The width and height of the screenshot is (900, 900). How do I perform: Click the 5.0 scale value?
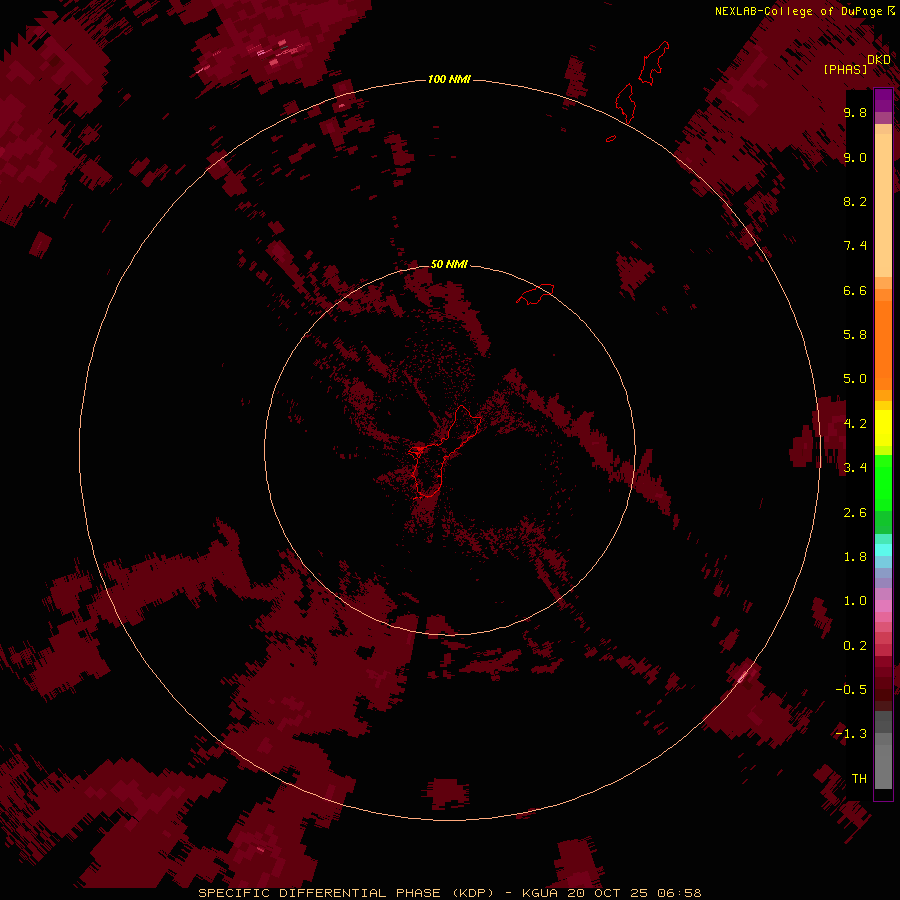pyautogui.click(x=855, y=379)
